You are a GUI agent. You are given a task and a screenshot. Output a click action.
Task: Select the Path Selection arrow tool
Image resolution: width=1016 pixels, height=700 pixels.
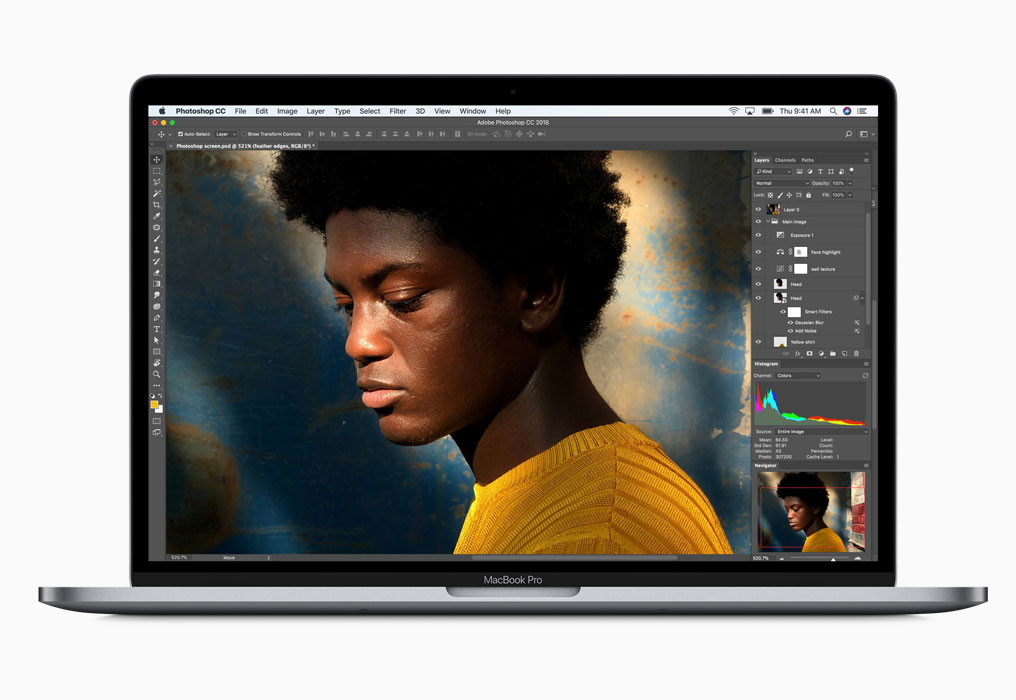(x=156, y=340)
